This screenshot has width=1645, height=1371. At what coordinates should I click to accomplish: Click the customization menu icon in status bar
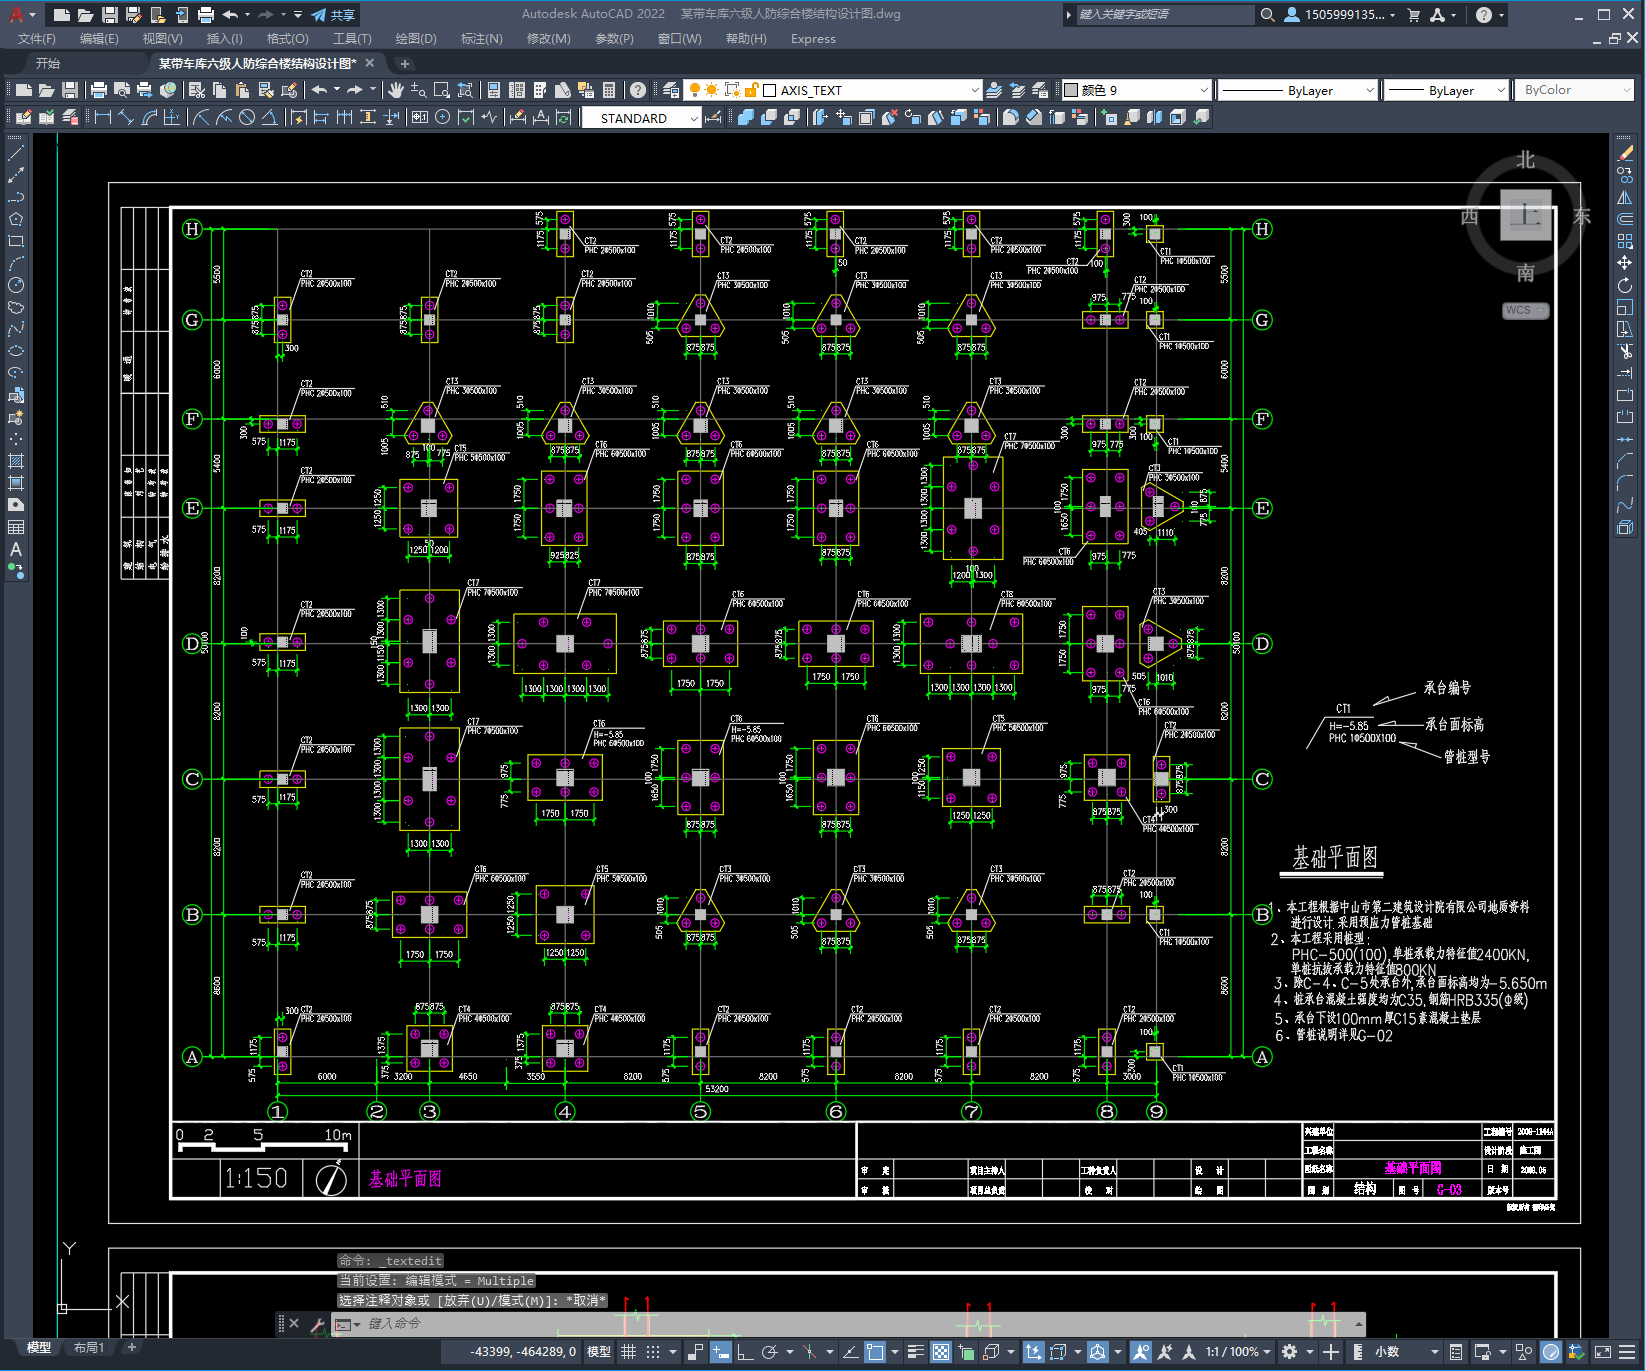point(1628,1351)
